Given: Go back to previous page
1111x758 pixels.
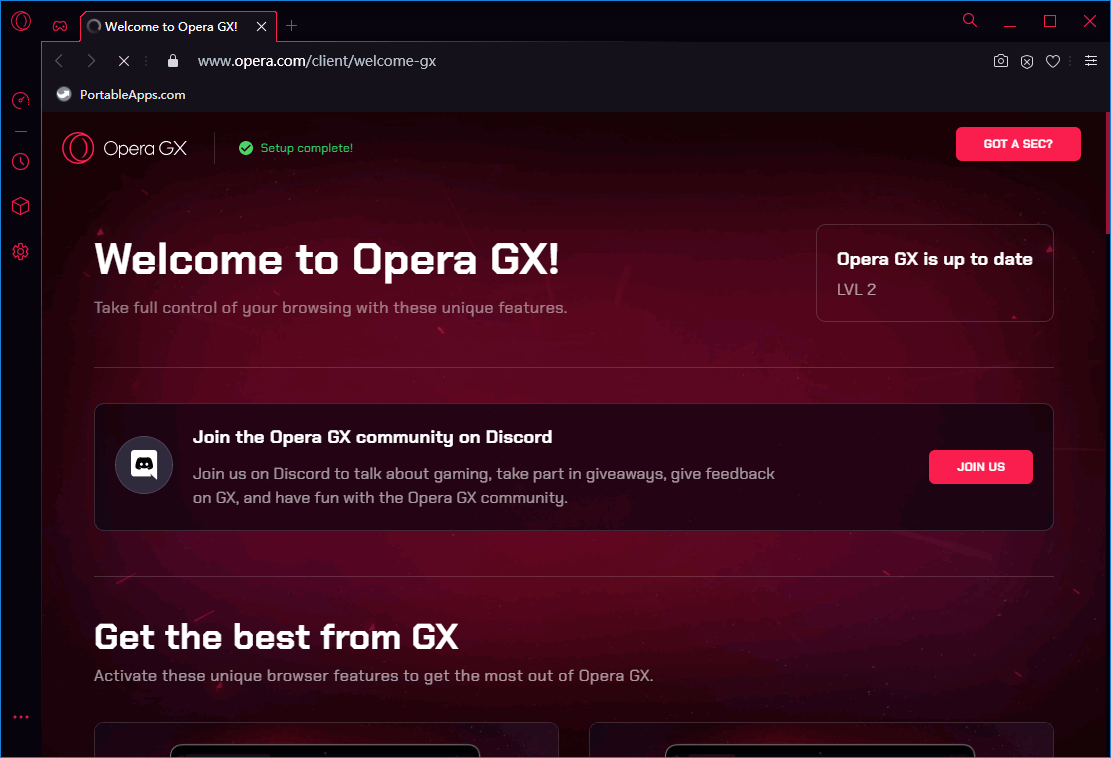Looking at the screenshot, I should [x=60, y=61].
